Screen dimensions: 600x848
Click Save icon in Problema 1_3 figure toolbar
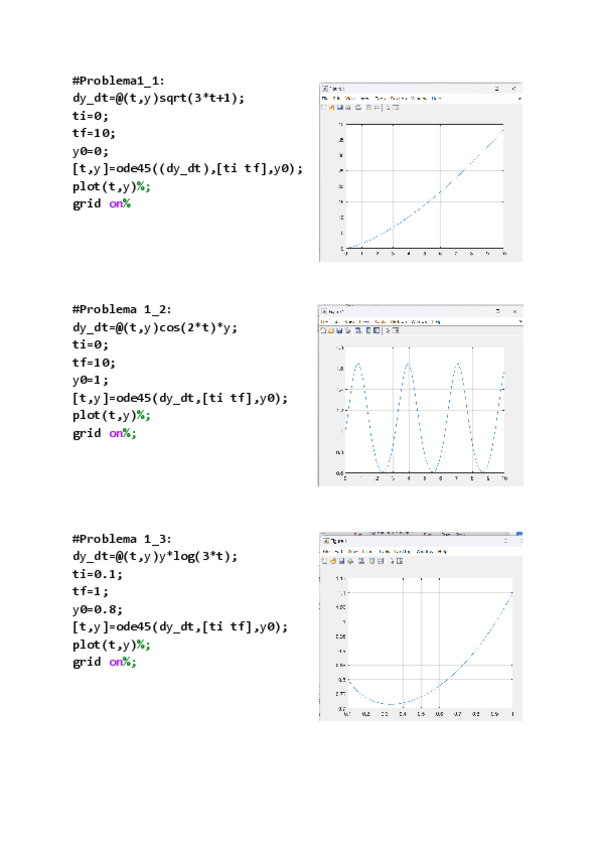point(340,561)
